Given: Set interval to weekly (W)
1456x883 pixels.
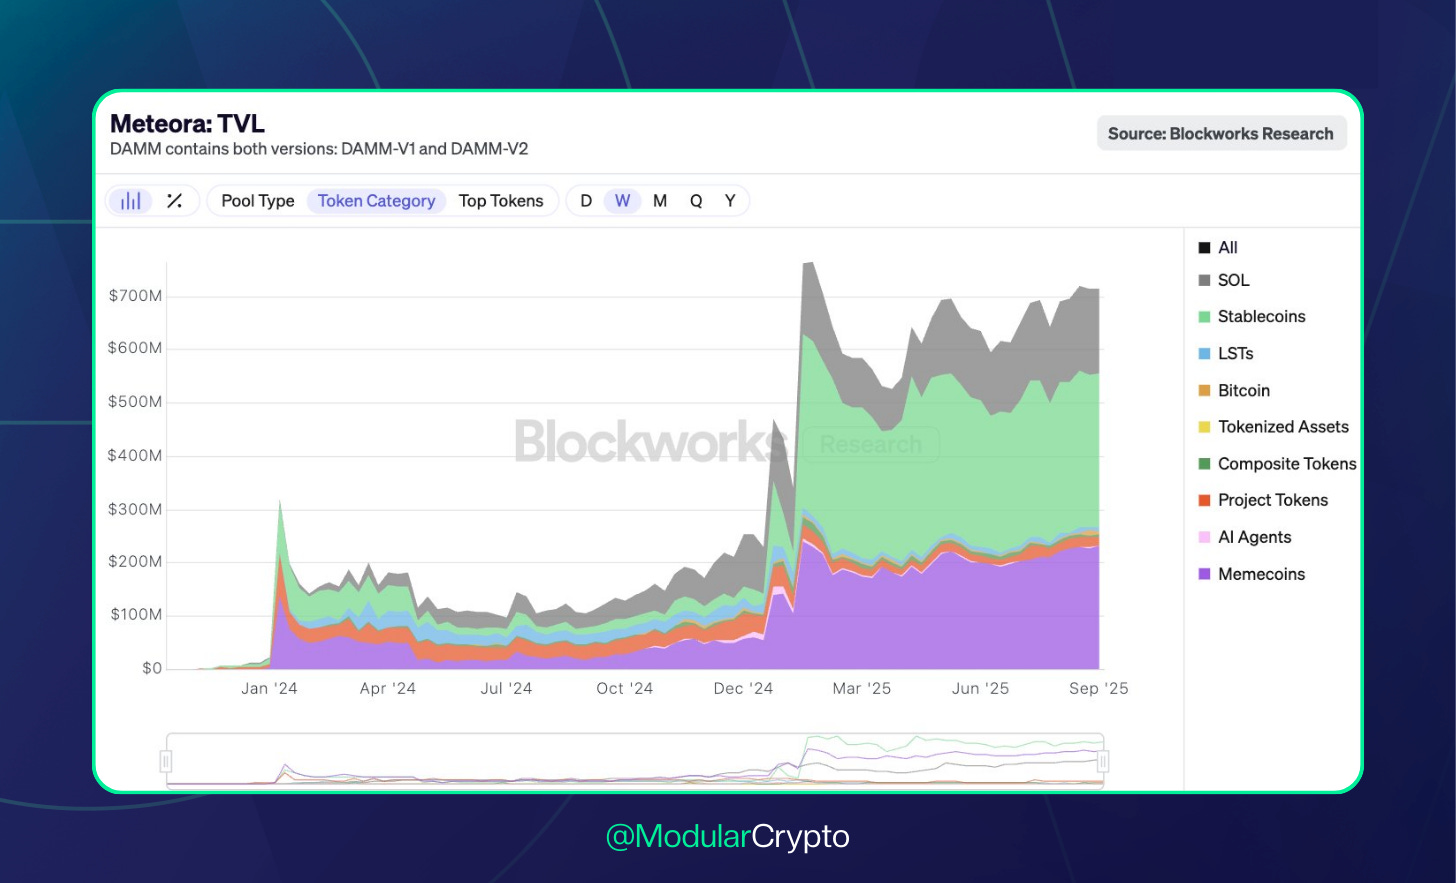Looking at the screenshot, I should pos(622,201).
